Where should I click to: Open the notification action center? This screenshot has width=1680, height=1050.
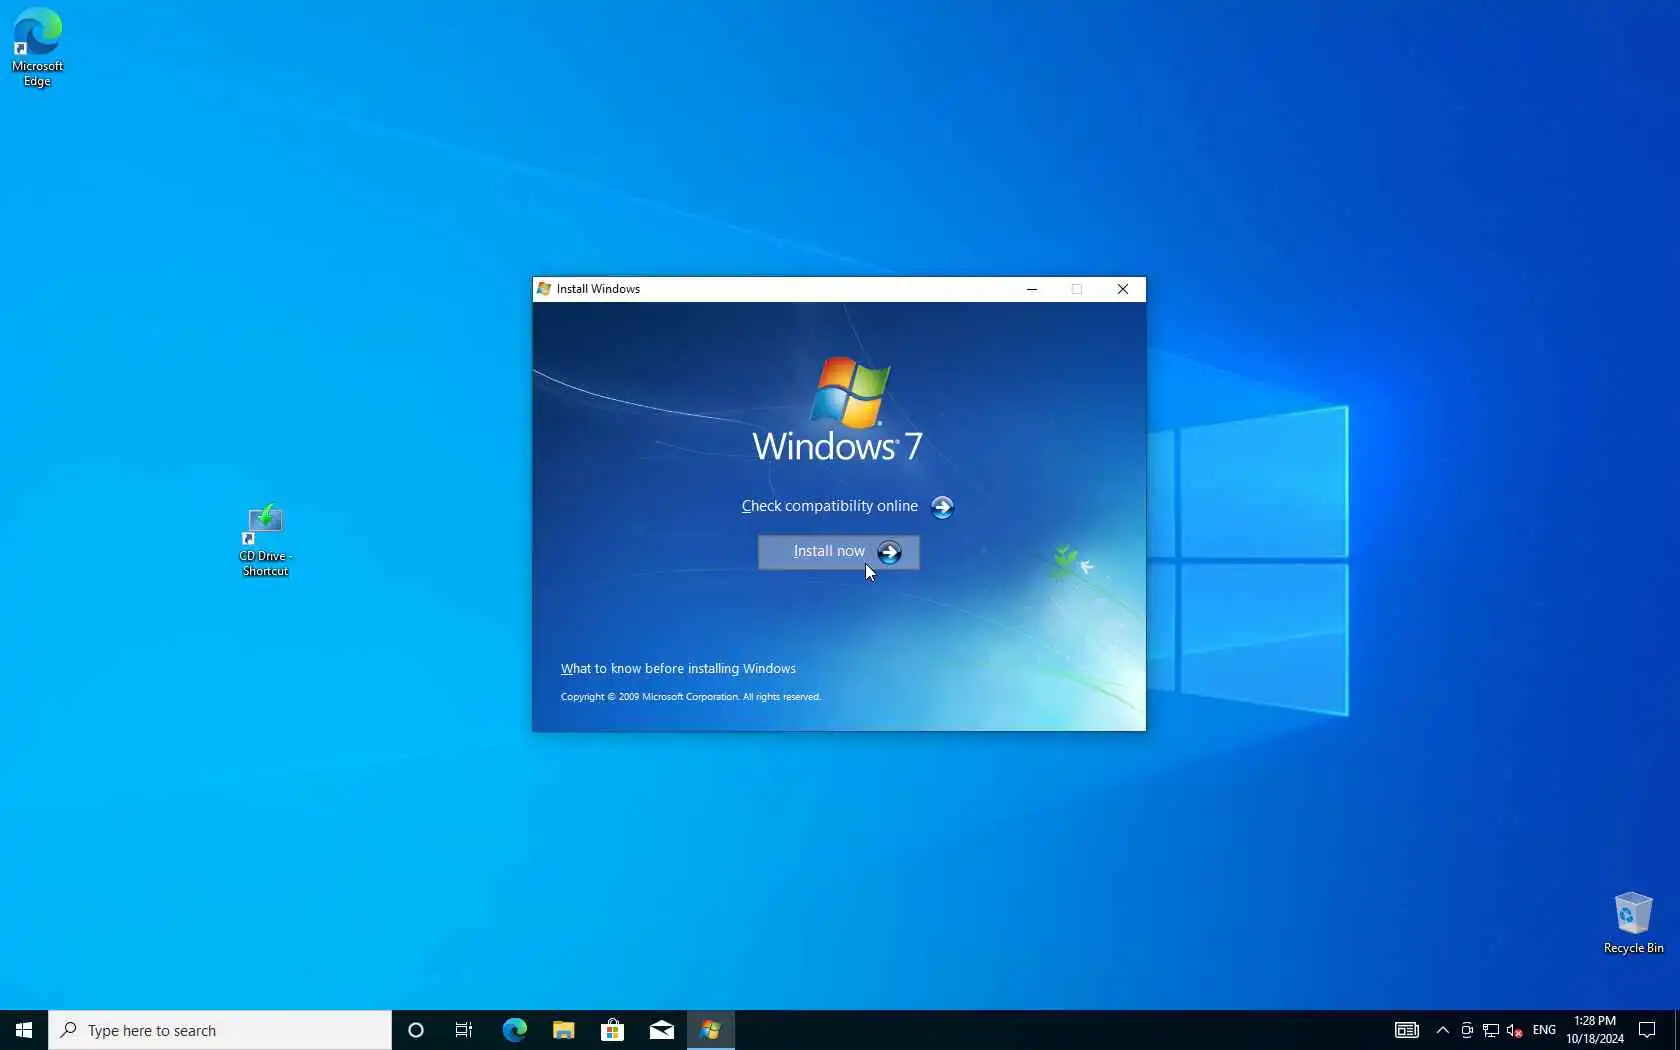1647,1030
